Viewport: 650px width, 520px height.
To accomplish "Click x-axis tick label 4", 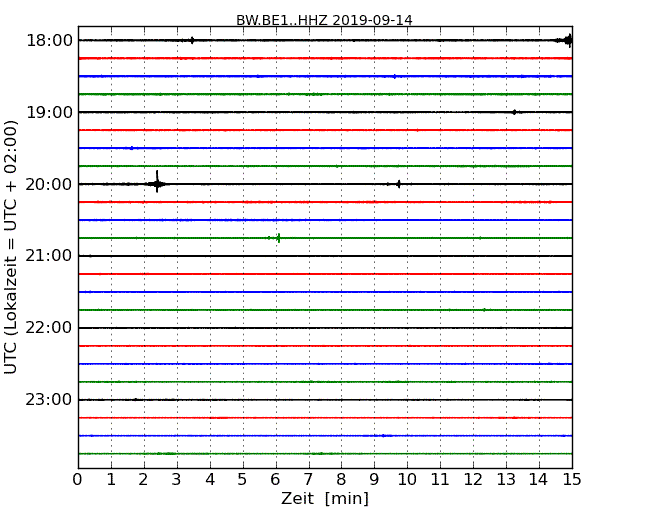I will click(x=210, y=480).
